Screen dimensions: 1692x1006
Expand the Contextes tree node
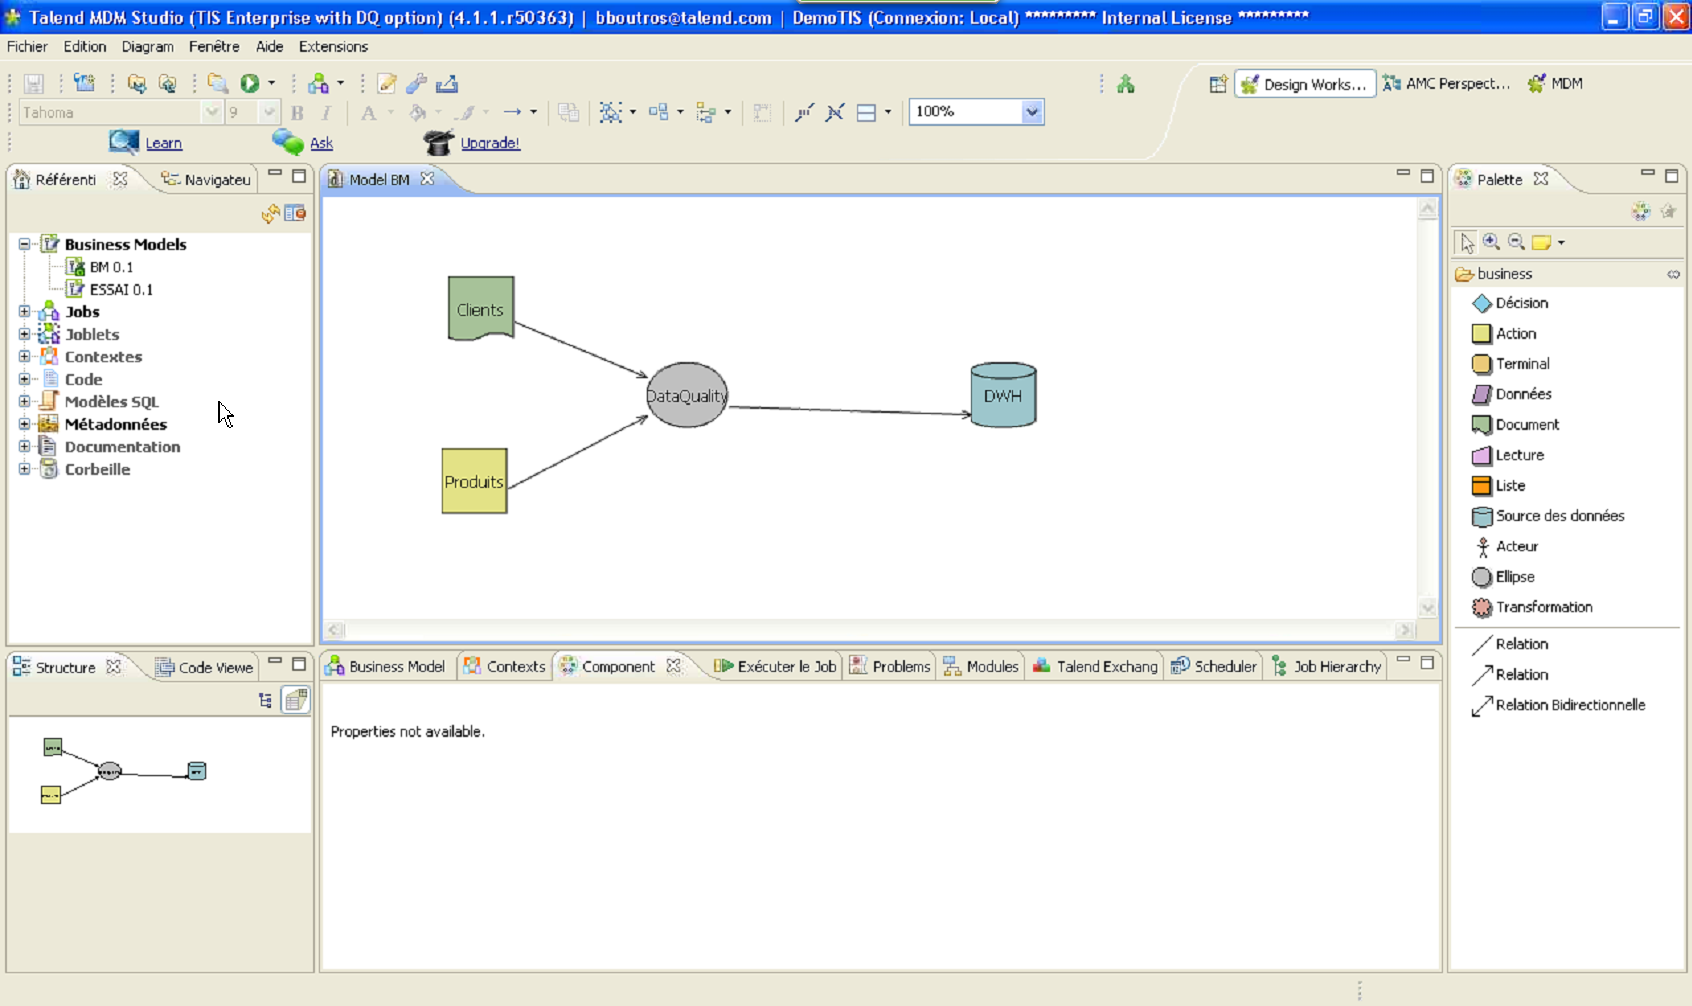point(24,357)
